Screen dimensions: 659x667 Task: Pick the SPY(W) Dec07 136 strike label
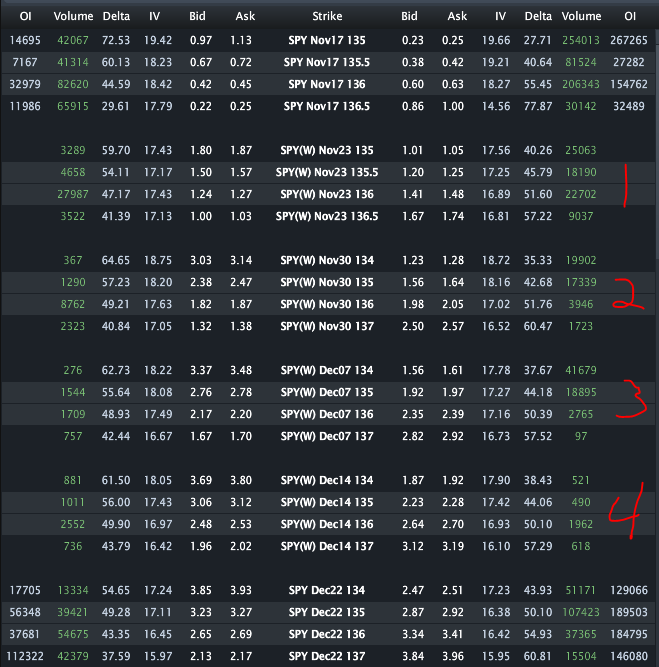[x=327, y=414]
